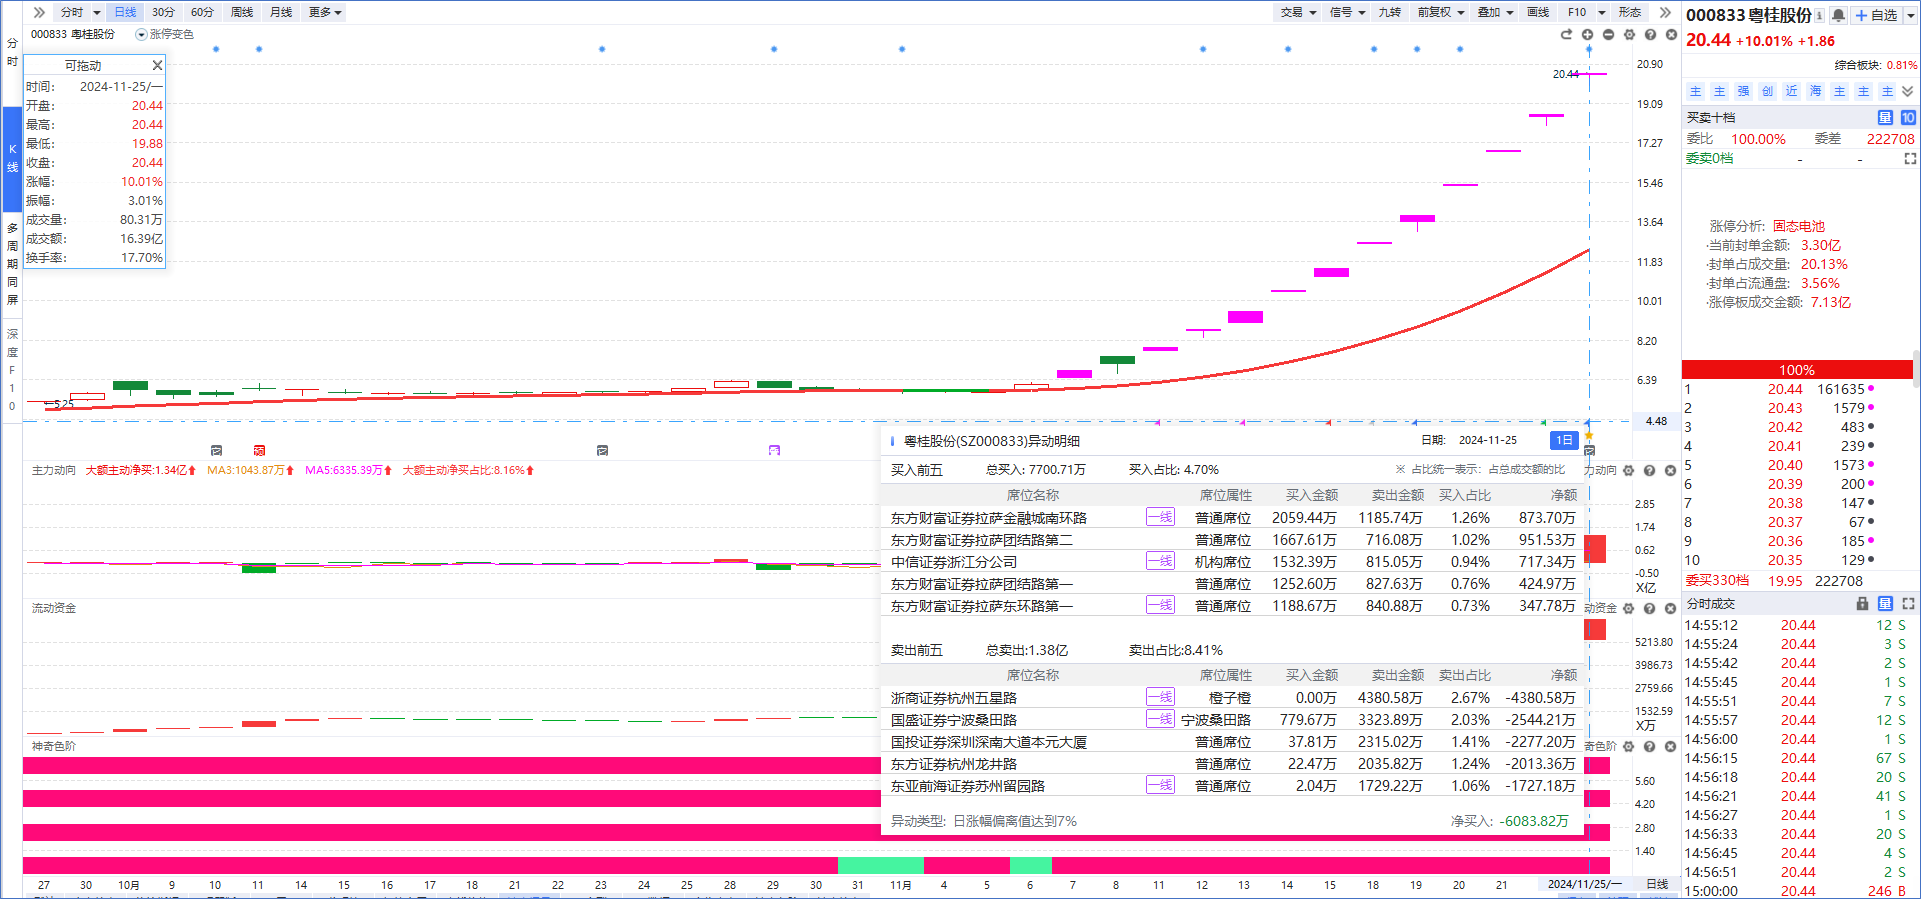This screenshot has height=899, width=1921.
Task: Click the zoom-in plus icon above chart
Action: click(x=1587, y=35)
